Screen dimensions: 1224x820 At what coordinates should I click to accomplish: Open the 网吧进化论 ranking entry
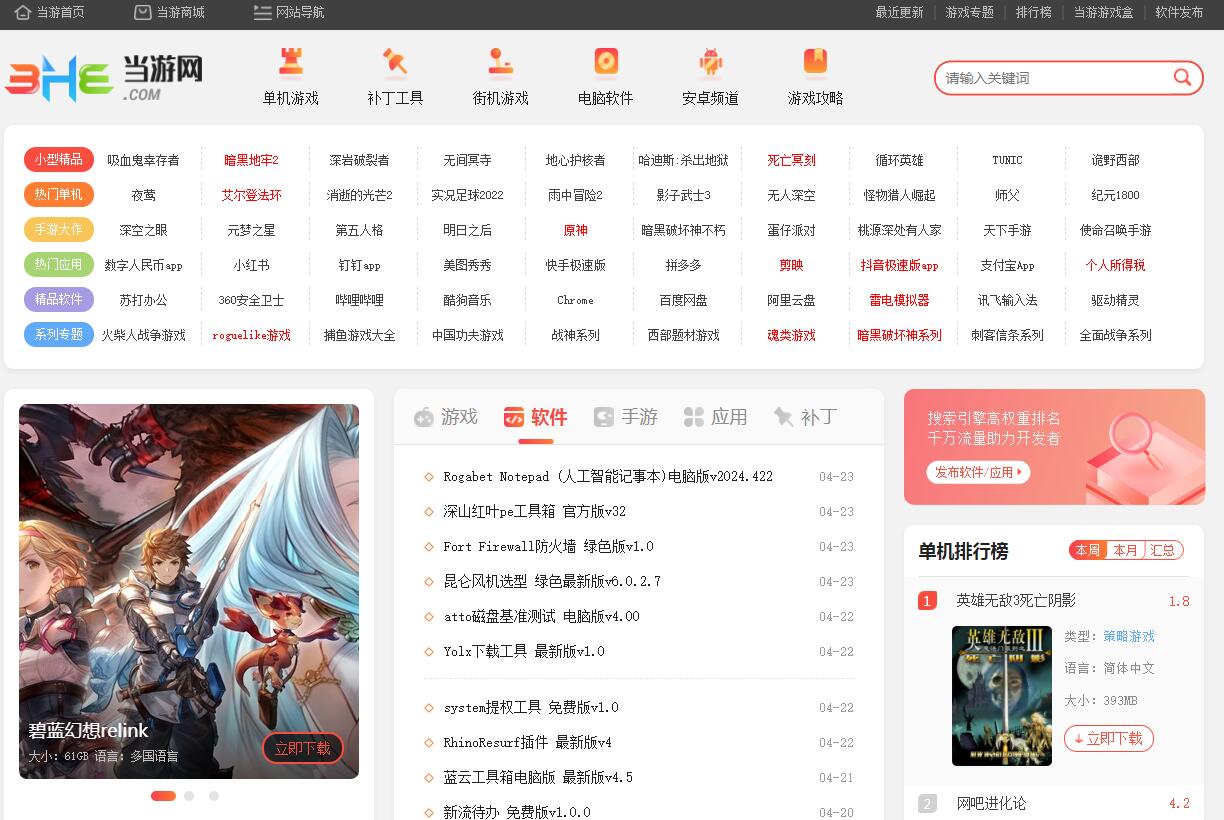pos(991,804)
